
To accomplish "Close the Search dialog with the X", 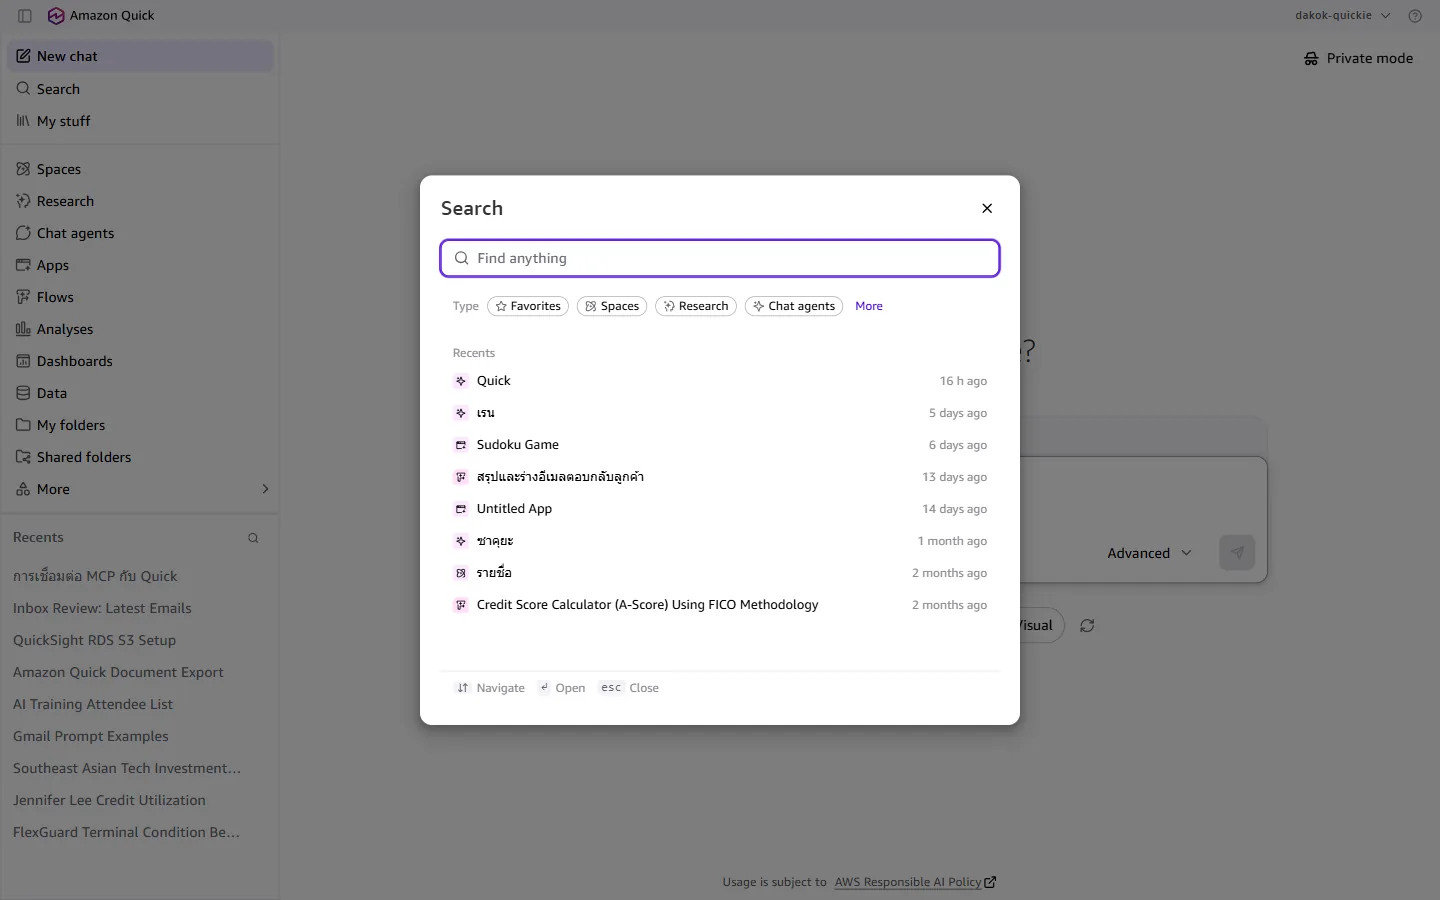I will pos(987,208).
